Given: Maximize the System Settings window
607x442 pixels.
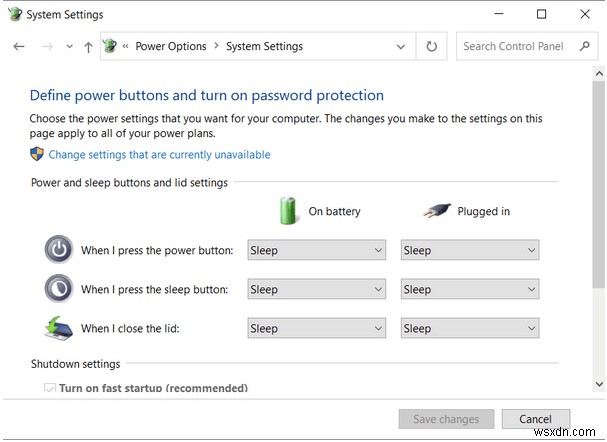Looking at the screenshot, I should click(542, 14).
